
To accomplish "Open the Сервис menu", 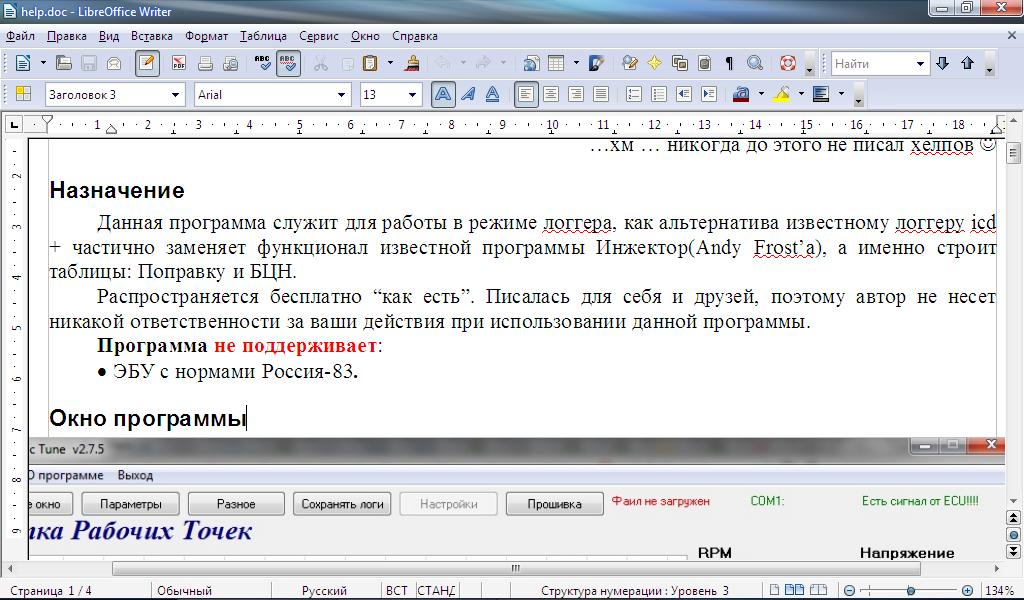I will point(319,36).
